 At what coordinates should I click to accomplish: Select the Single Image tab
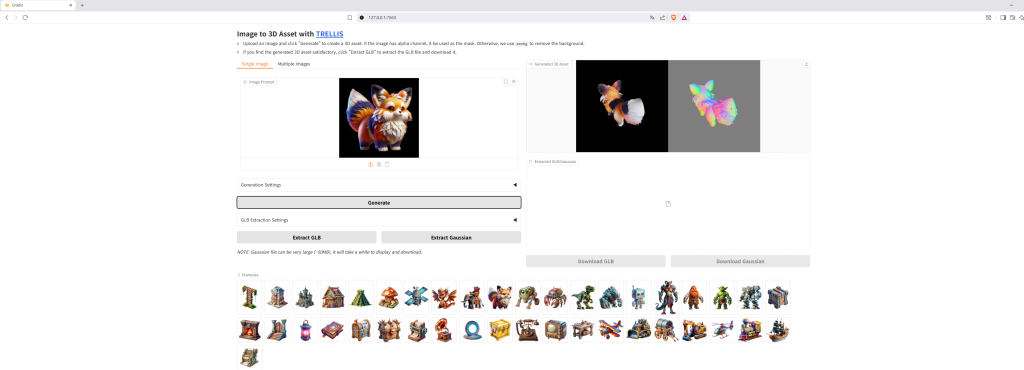tap(255, 64)
